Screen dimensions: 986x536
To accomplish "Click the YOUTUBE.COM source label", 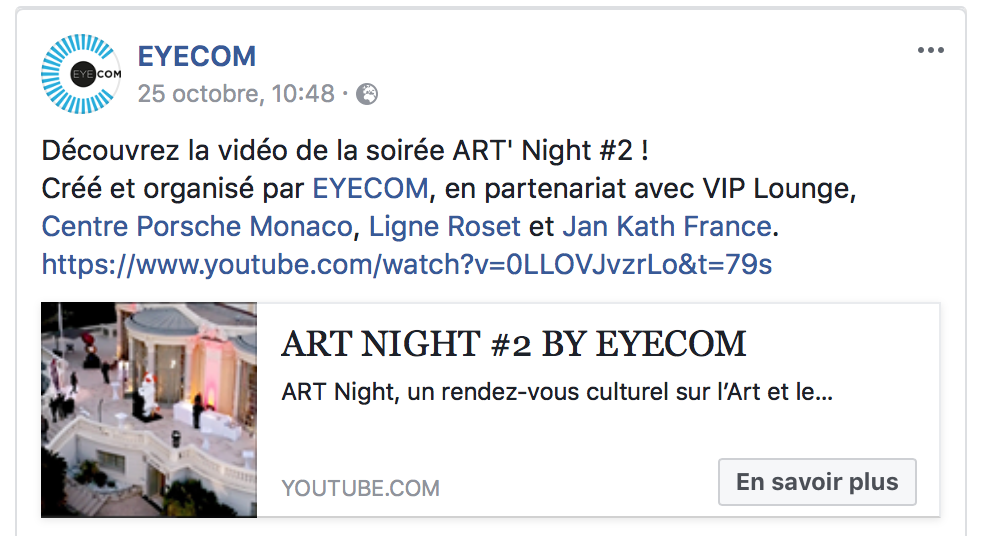I will pos(360,488).
